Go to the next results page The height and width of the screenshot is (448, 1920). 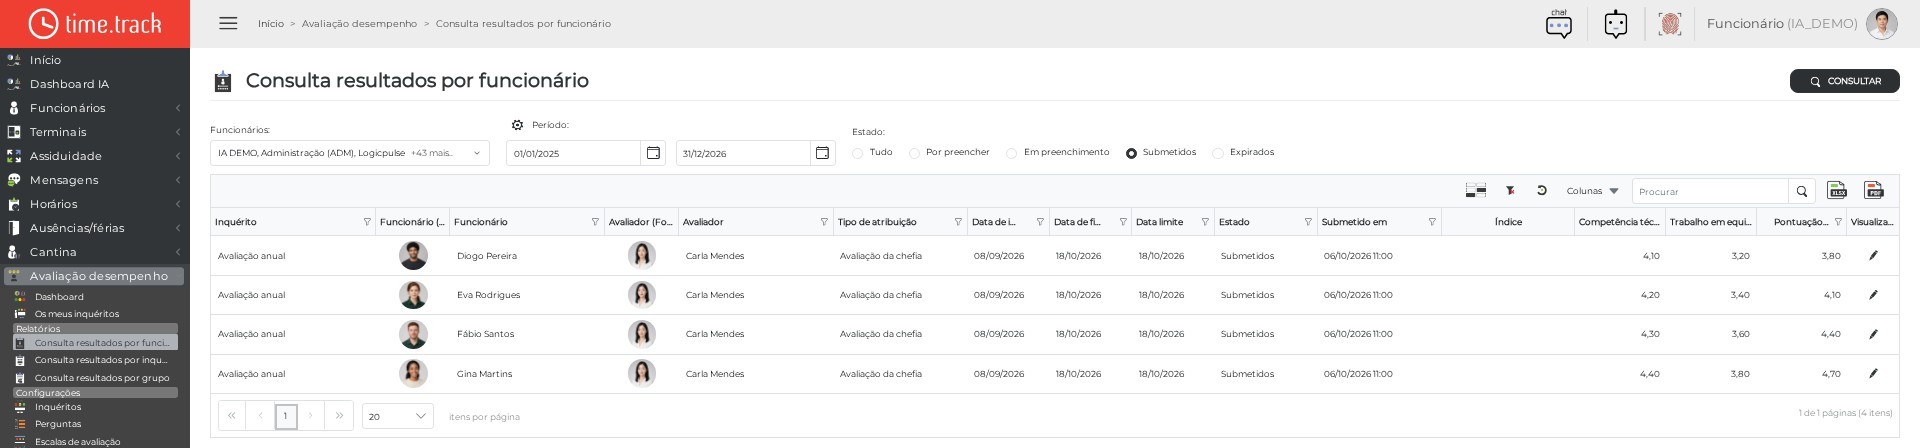pos(311,416)
